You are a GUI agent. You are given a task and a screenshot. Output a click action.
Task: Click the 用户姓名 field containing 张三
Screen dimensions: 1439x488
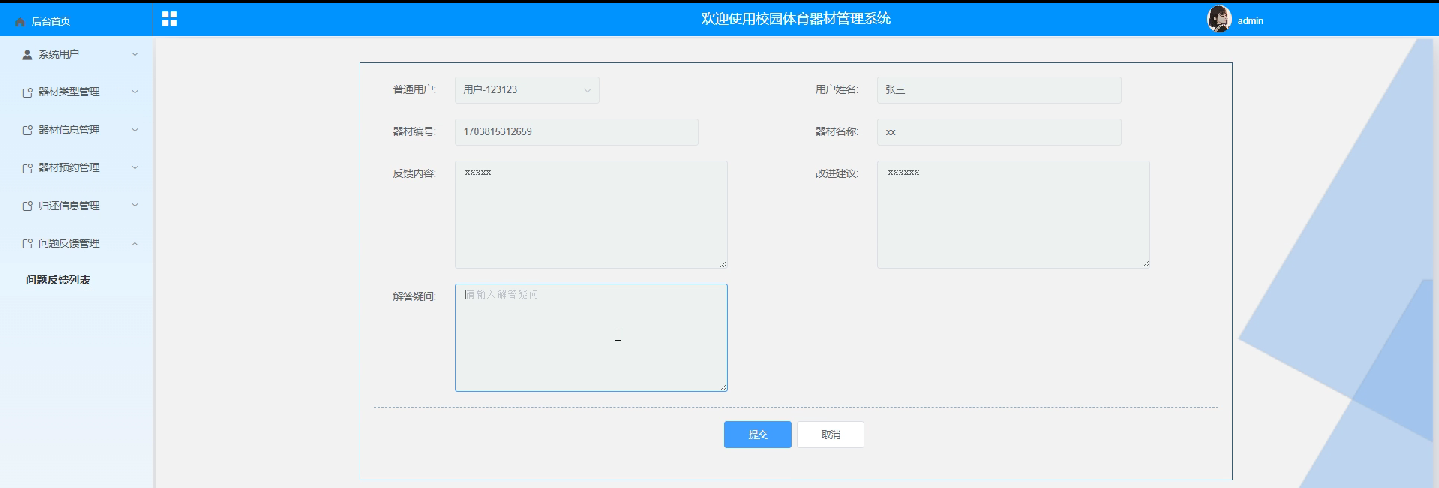pyautogui.click(x=999, y=90)
